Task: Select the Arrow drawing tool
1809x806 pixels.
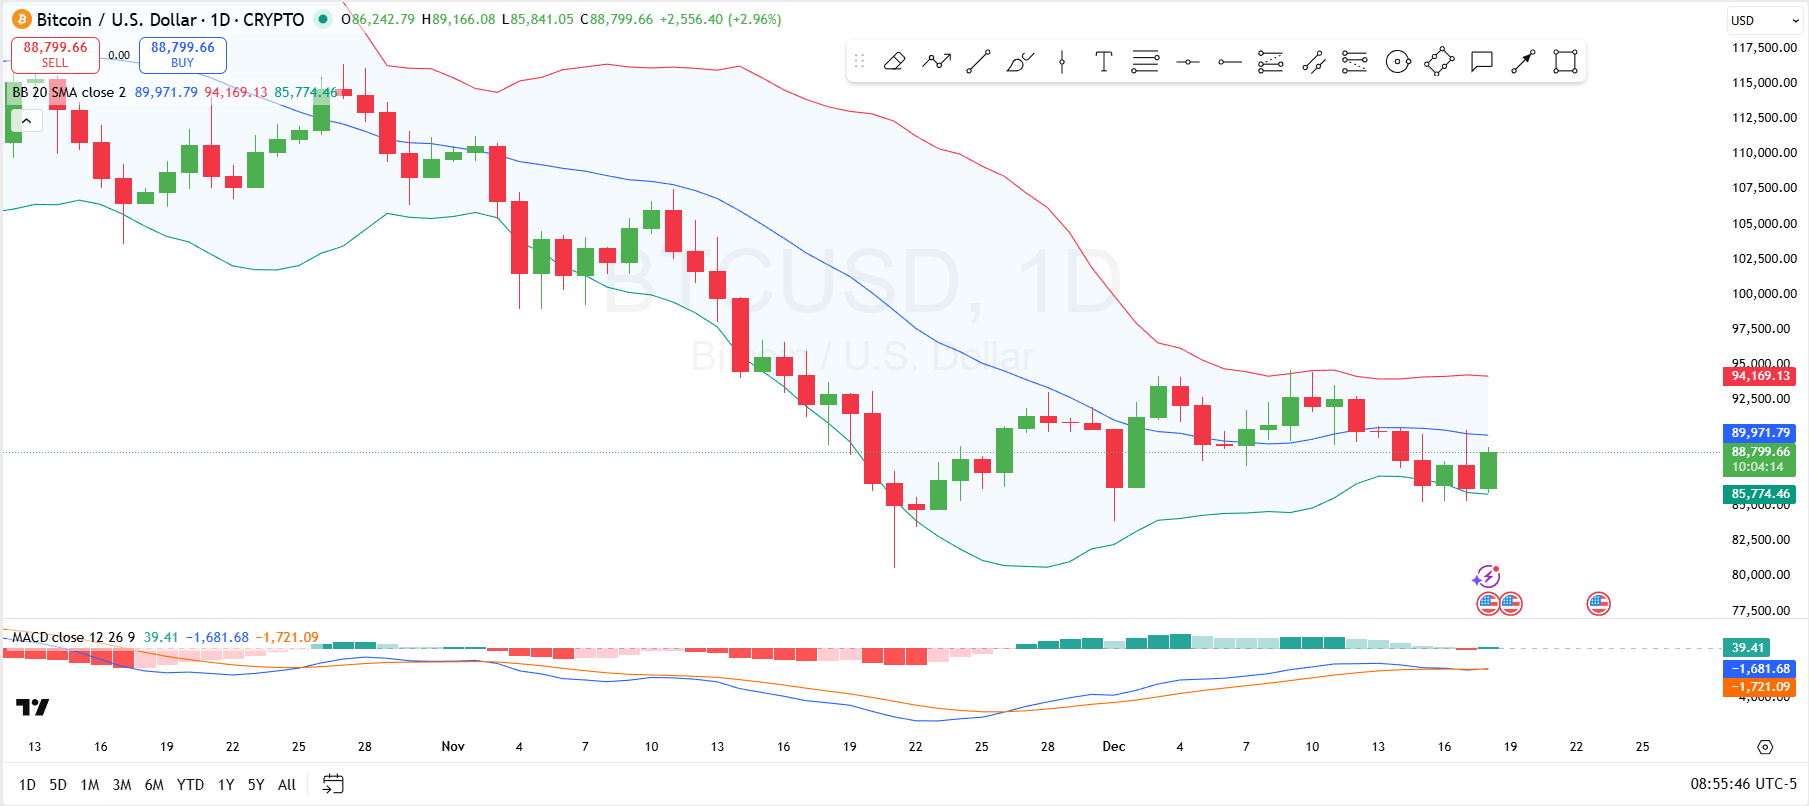Action: coord(1523,62)
